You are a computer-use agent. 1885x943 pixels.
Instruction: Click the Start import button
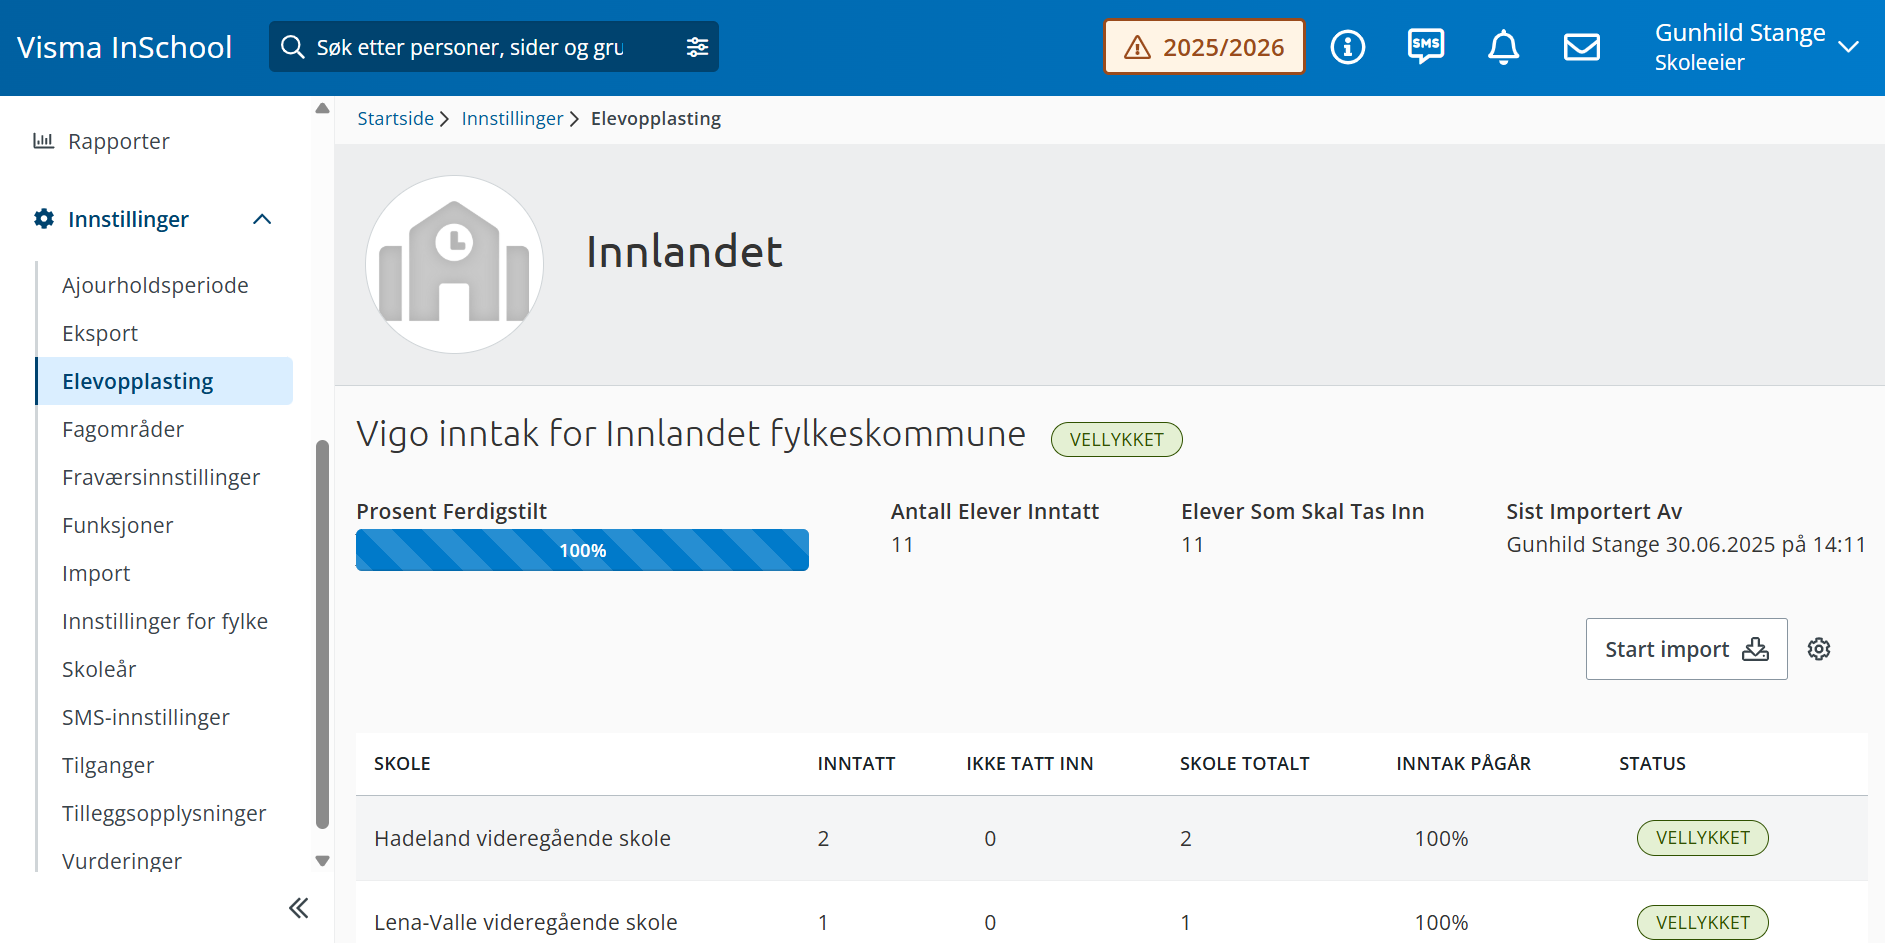1686,649
